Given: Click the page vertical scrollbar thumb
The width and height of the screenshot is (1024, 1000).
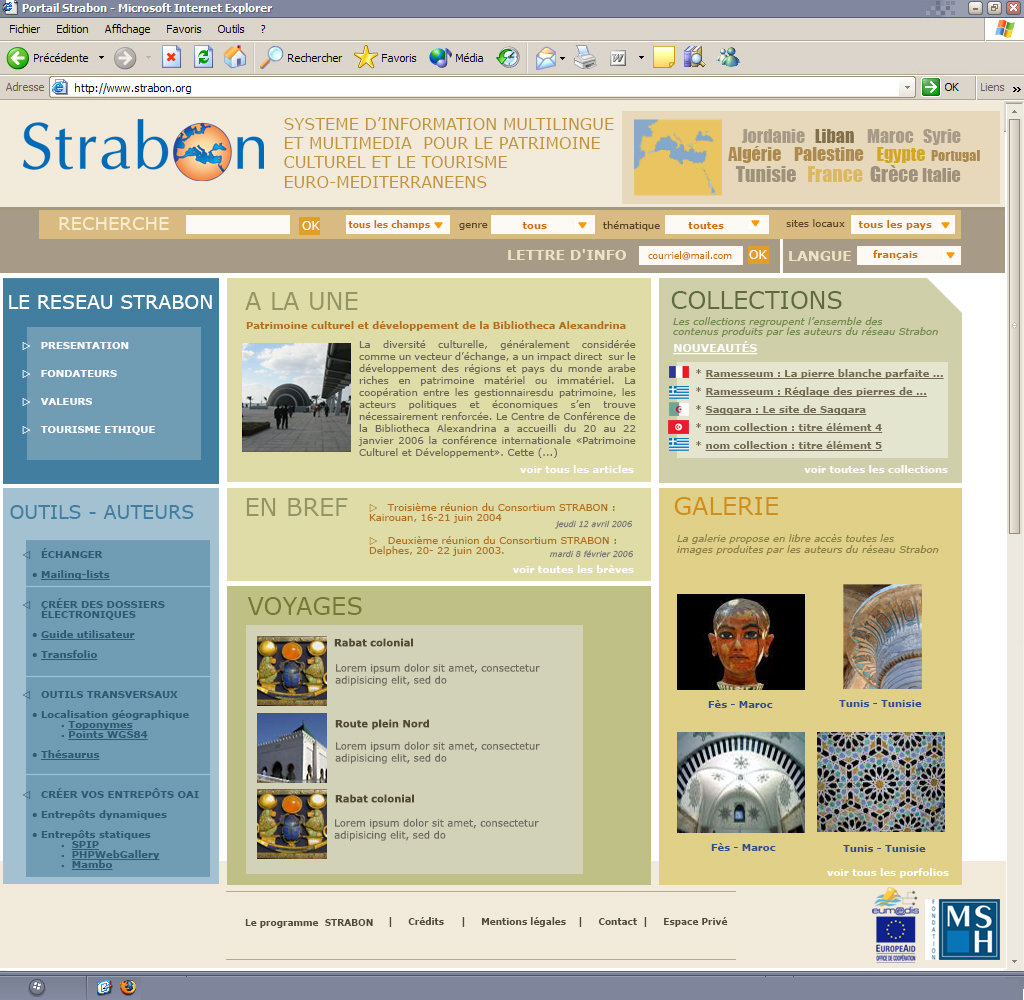Looking at the screenshot, I should [x=1014, y=328].
